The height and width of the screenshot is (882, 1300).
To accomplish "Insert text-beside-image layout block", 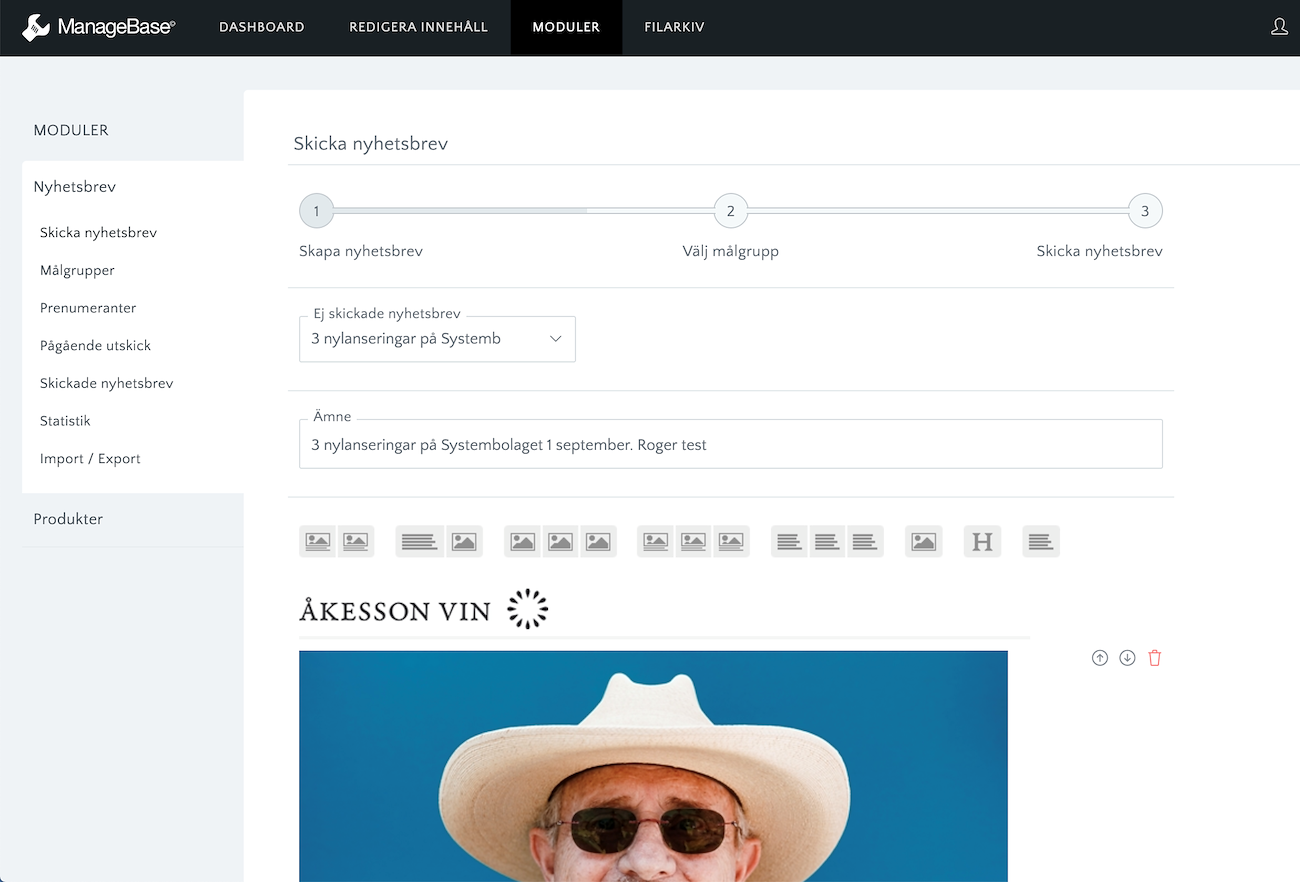I will 439,541.
